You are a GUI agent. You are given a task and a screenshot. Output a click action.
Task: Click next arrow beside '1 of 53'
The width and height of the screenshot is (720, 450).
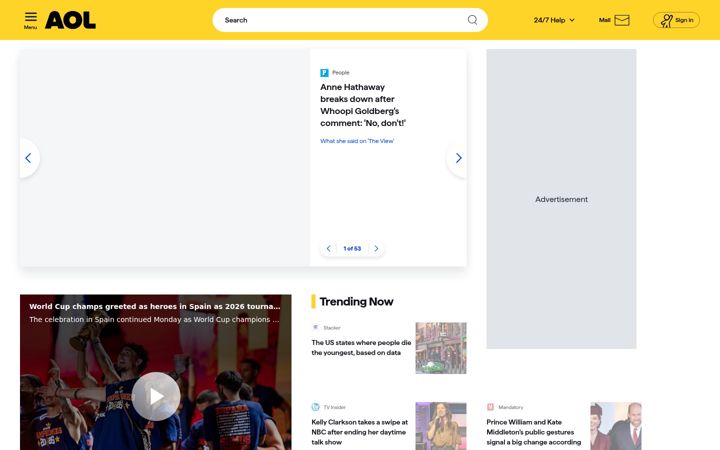tap(376, 248)
